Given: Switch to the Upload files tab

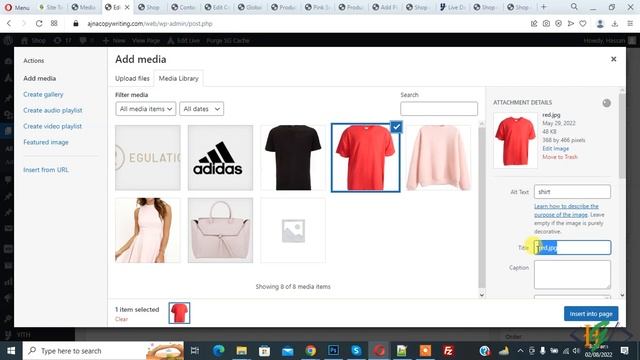Looking at the screenshot, I should coord(132,78).
